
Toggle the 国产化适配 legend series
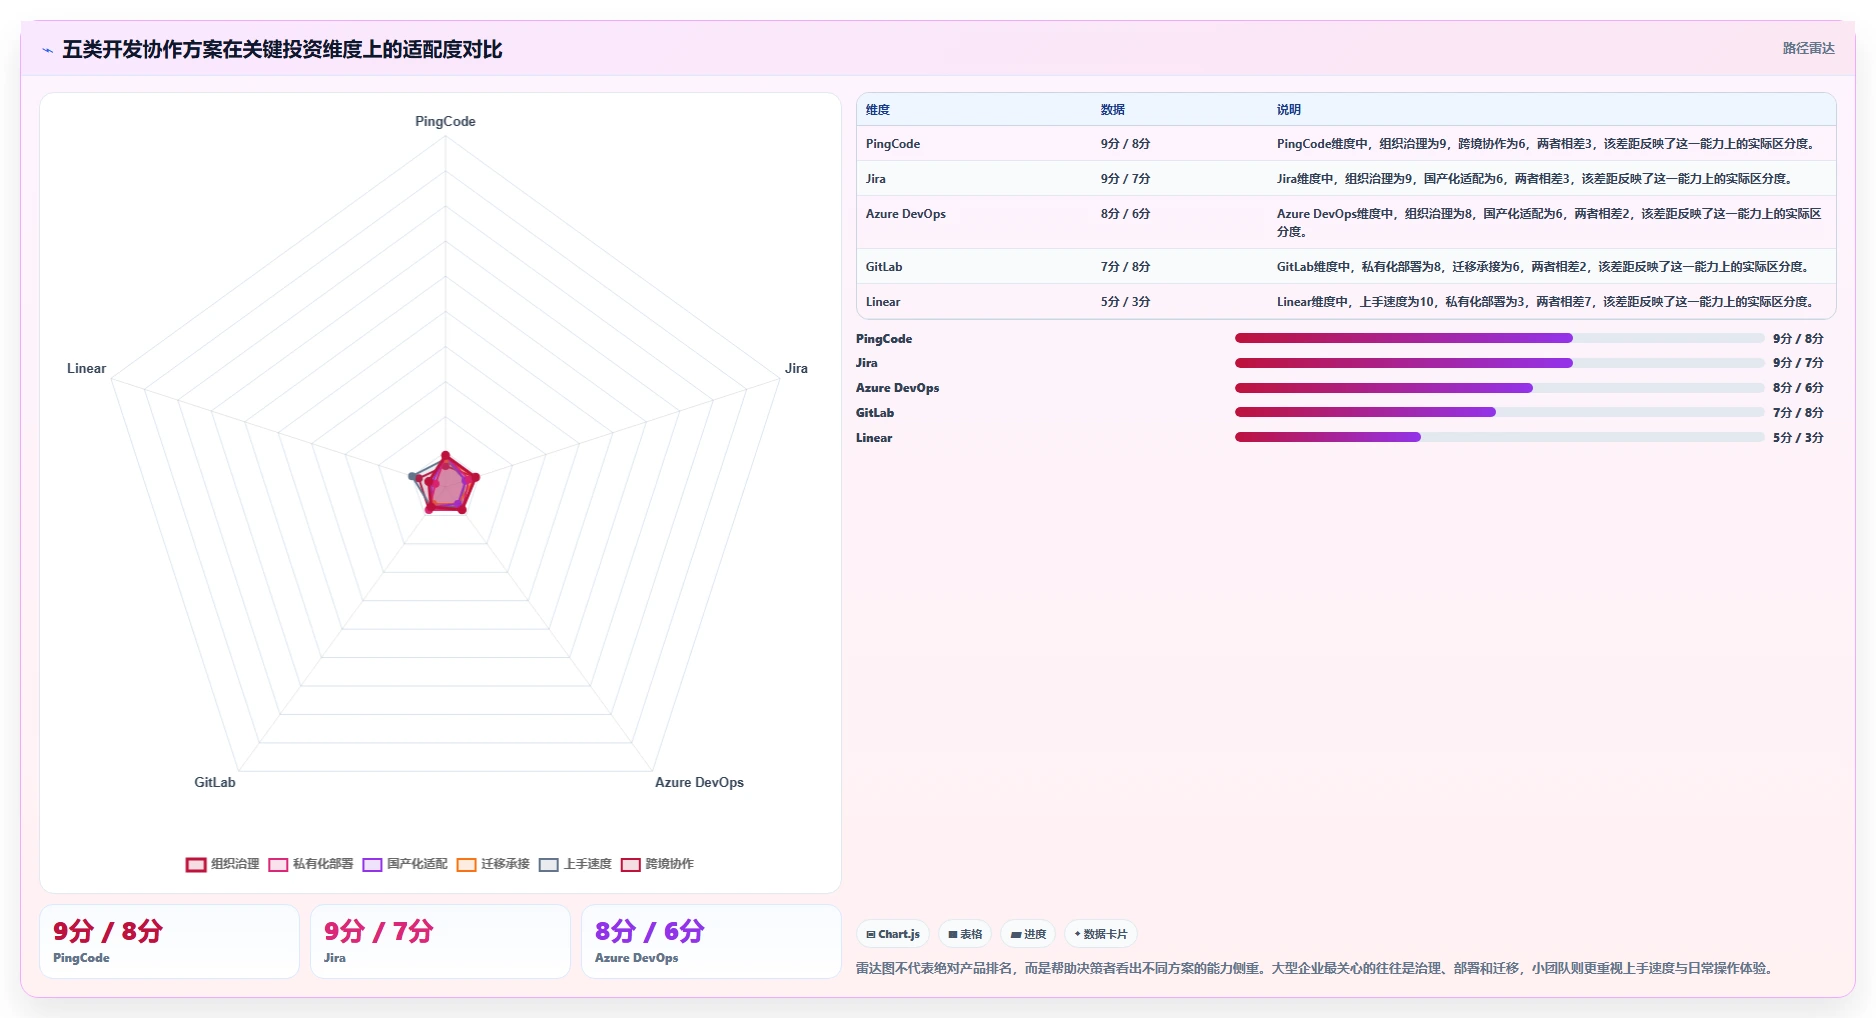click(405, 864)
